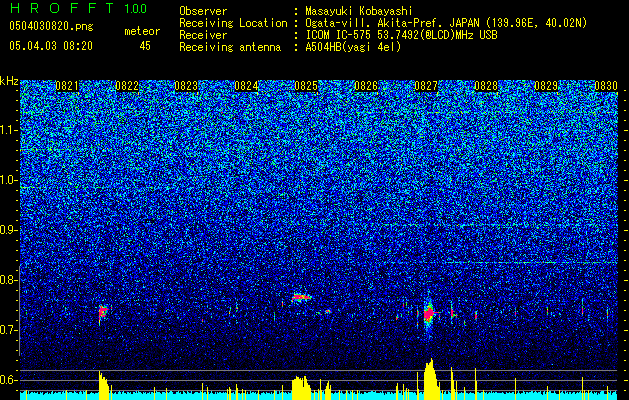The width and height of the screenshot is (629, 400).
Task: Click the ICOM IC-575 receiver text
Action: [x=401, y=35]
